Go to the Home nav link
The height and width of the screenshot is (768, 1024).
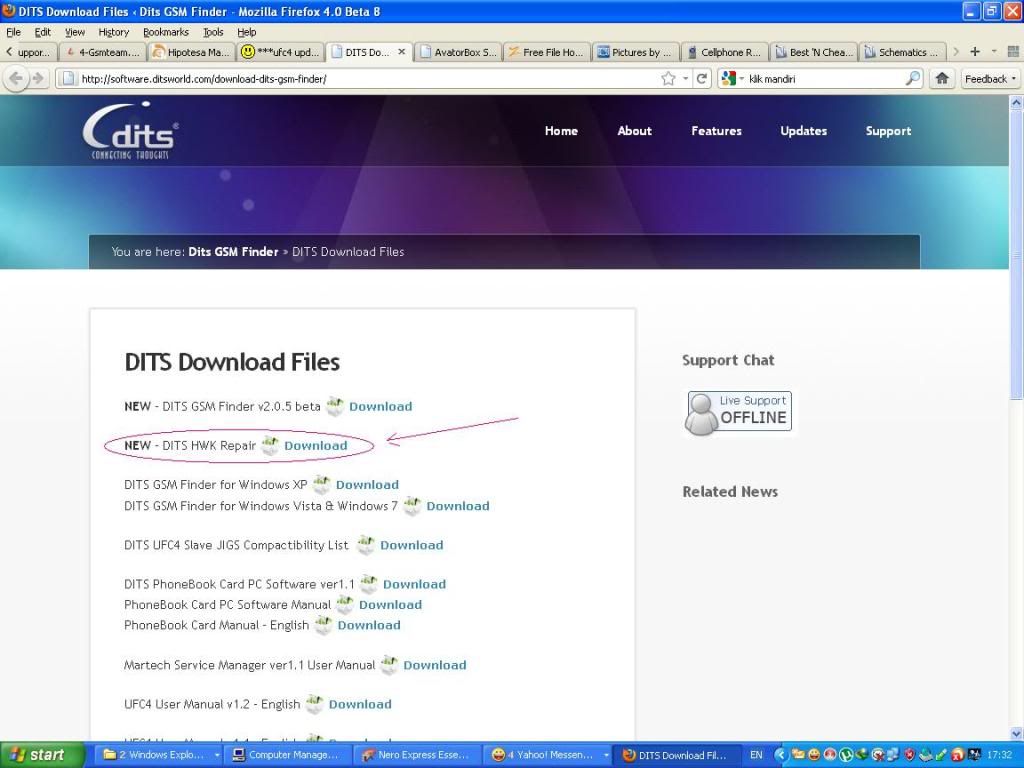pyautogui.click(x=561, y=131)
